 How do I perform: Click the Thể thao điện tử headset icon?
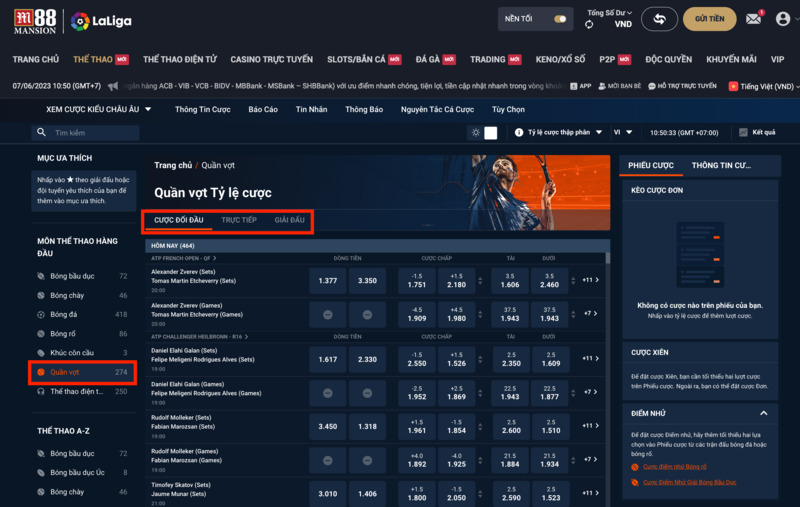(41, 391)
